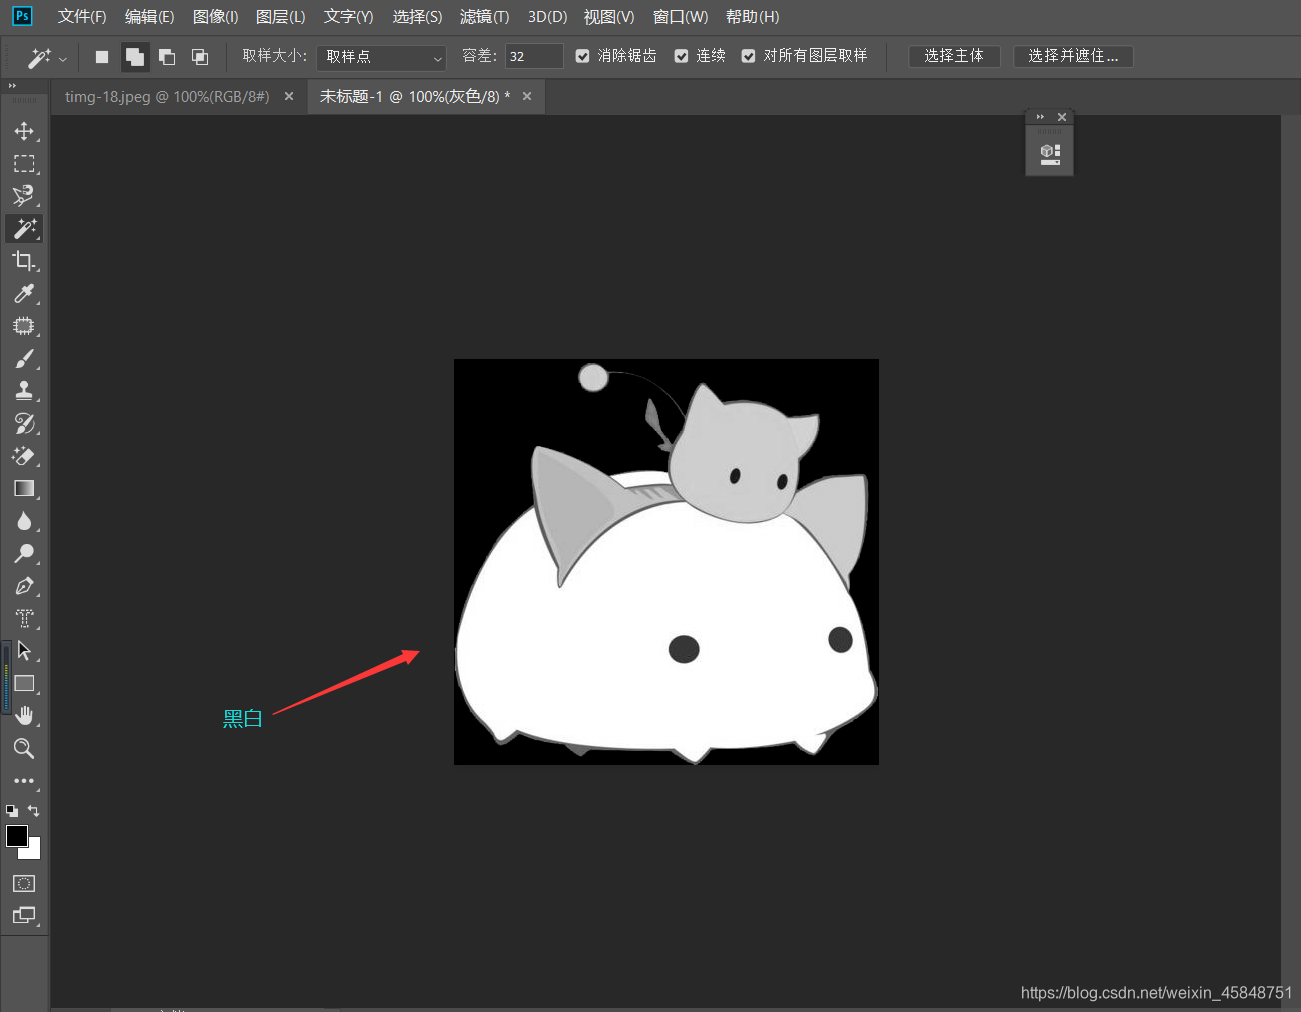Click the grayscale creature image on canvas
1301x1012 pixels.
point(666,562)
